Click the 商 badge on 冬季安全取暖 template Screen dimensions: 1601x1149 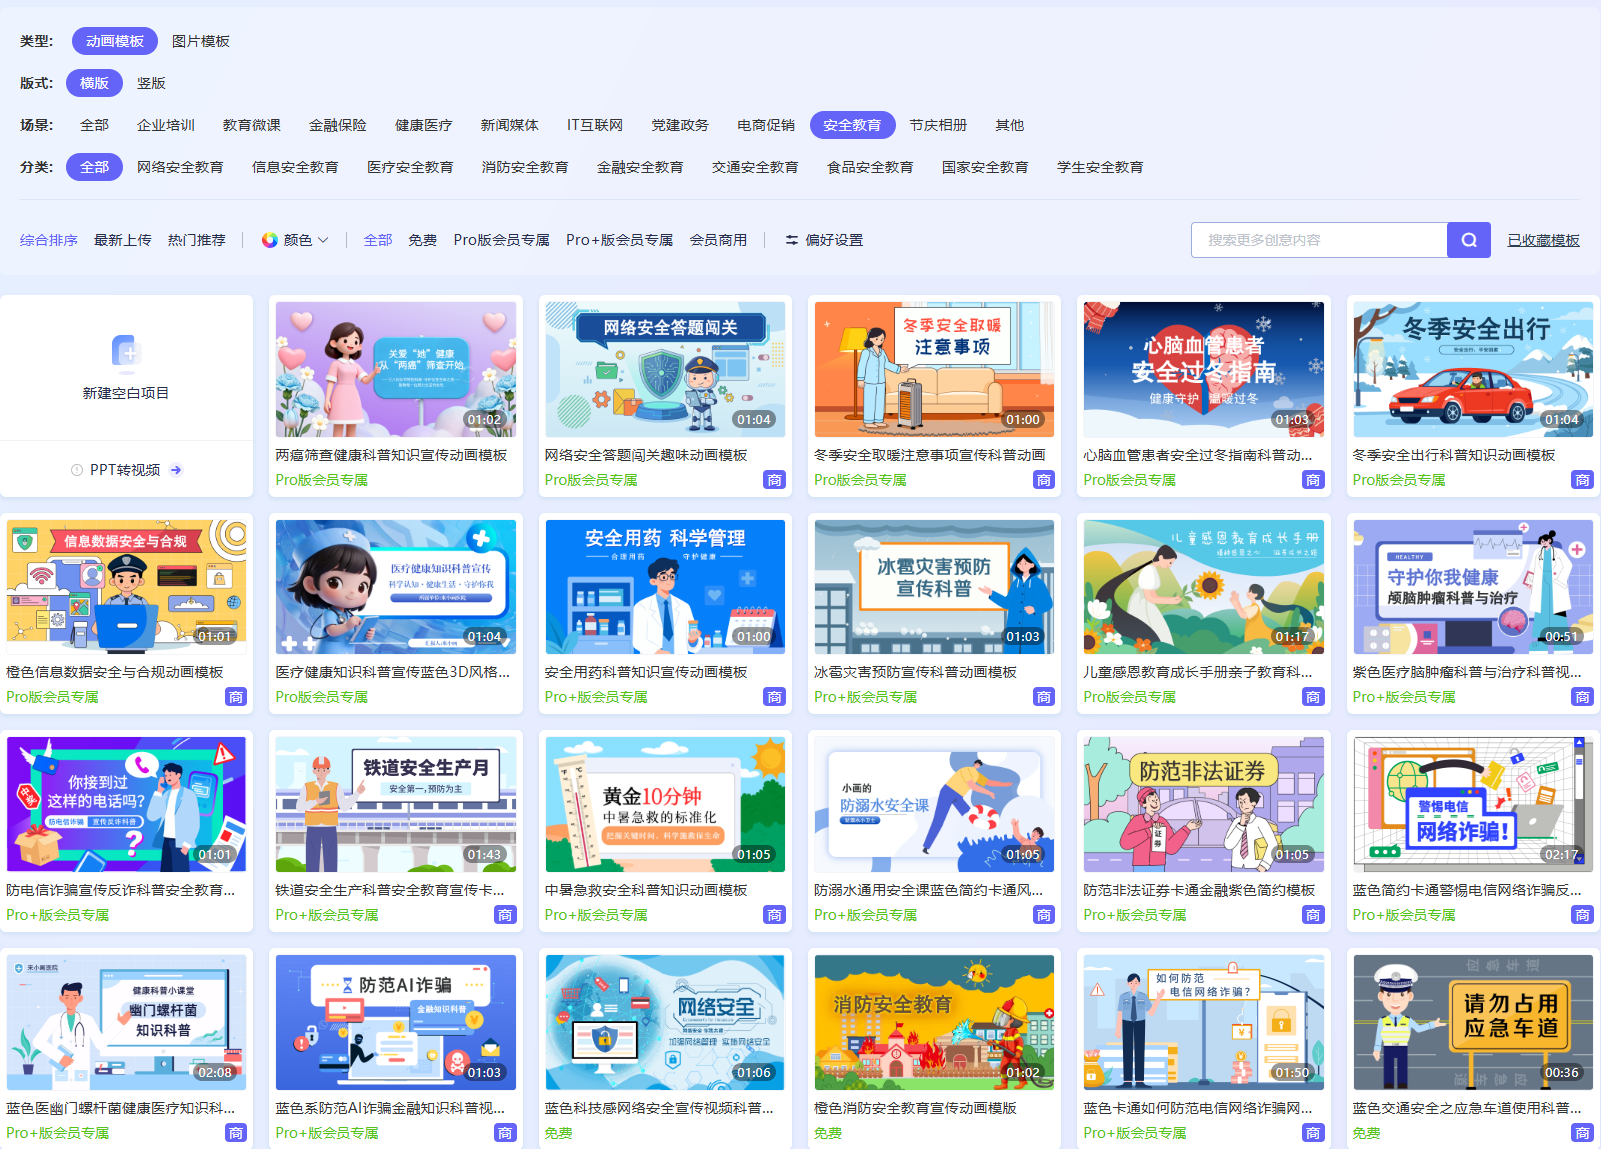[1044, 479]
